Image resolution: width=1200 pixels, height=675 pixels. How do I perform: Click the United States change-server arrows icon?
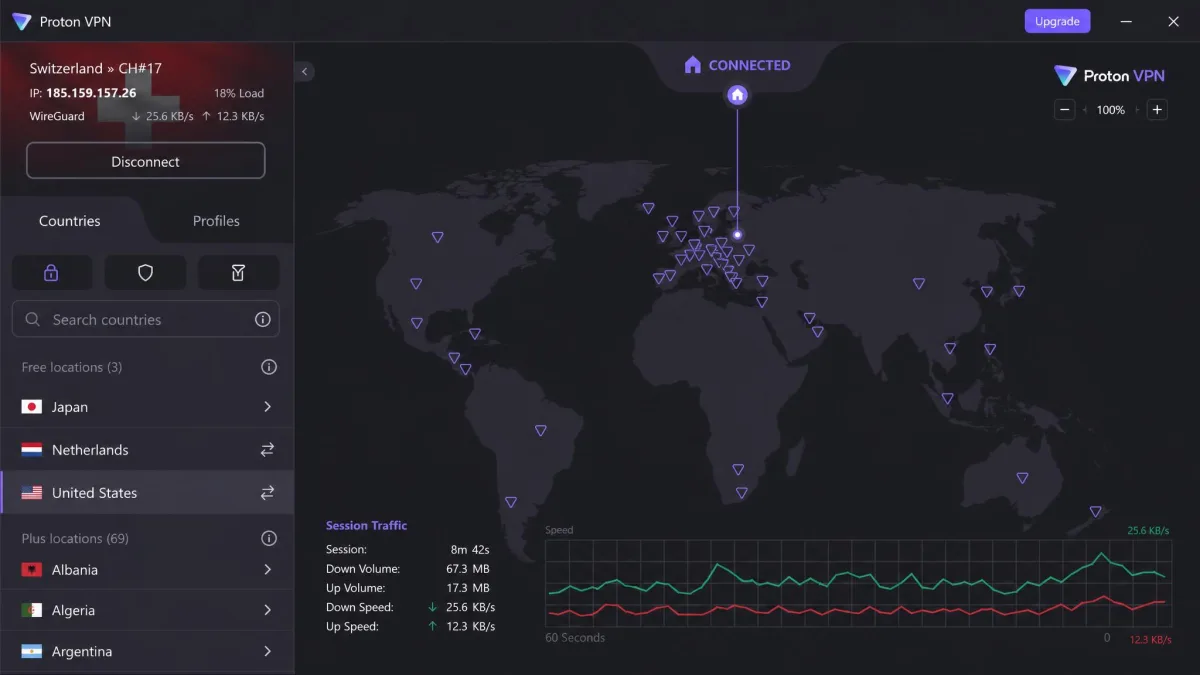tap(267, 493)
